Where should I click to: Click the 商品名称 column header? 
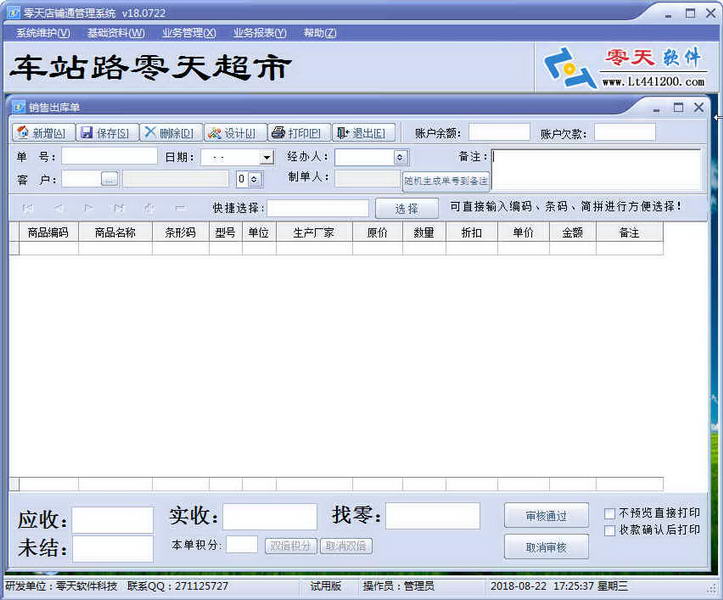pos(115,232)
